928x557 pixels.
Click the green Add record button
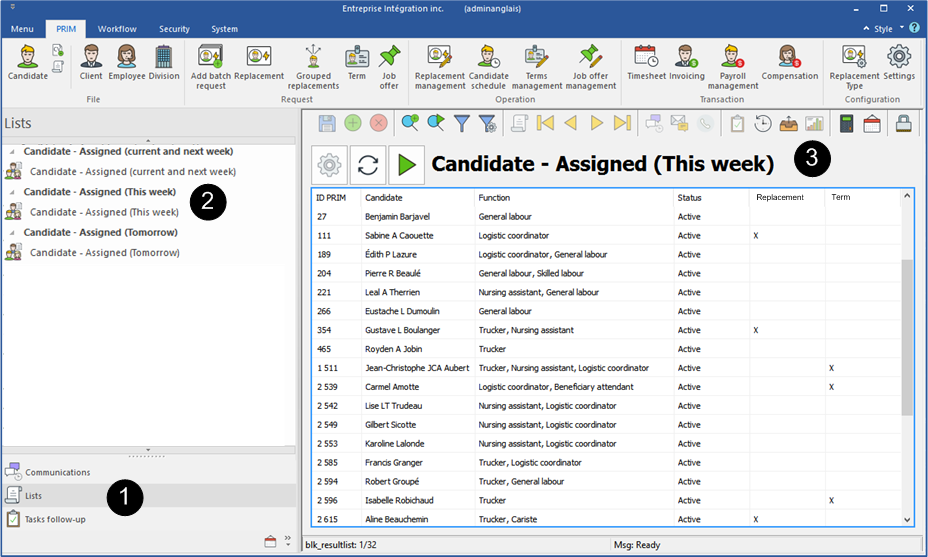click(x=353, y=123)
